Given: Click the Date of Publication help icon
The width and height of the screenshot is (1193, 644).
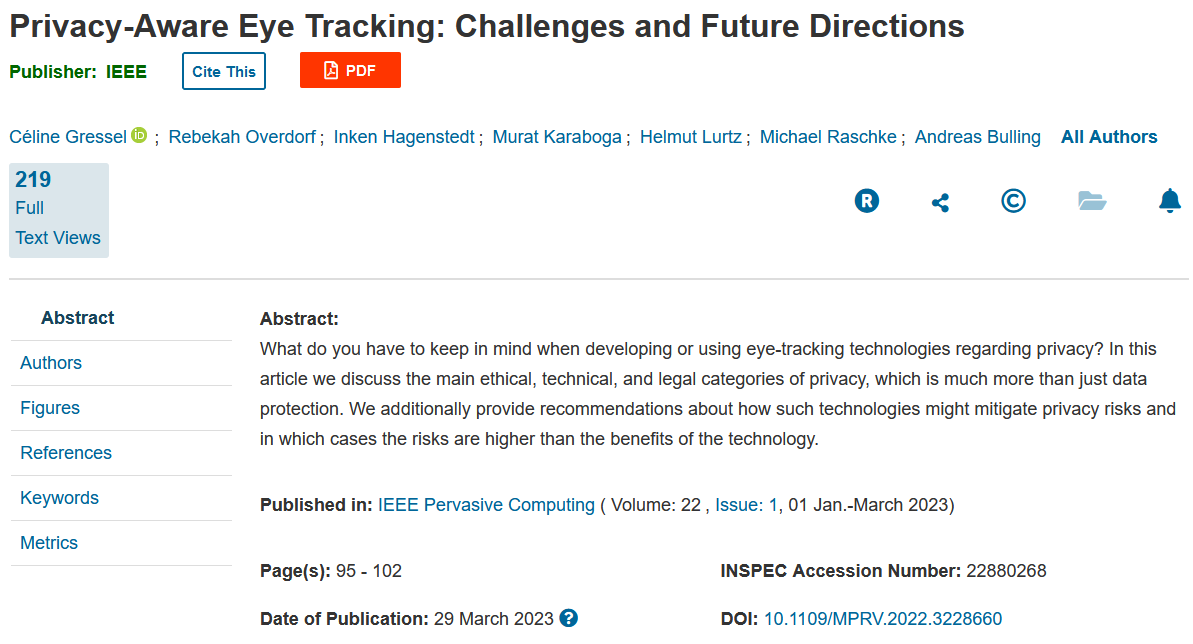Looking at the screenshot, I should (568, 618).
